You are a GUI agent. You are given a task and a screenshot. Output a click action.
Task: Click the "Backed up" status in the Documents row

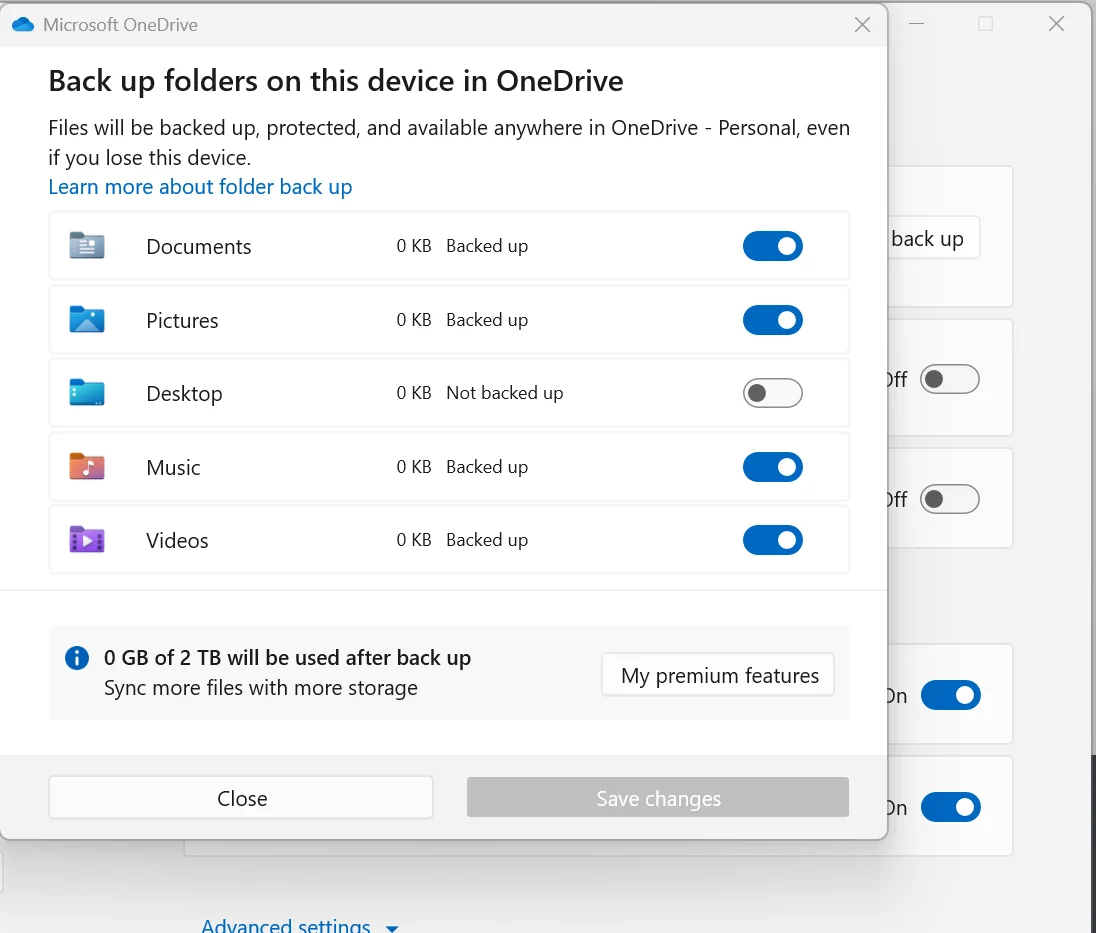(x=487, y=246)
